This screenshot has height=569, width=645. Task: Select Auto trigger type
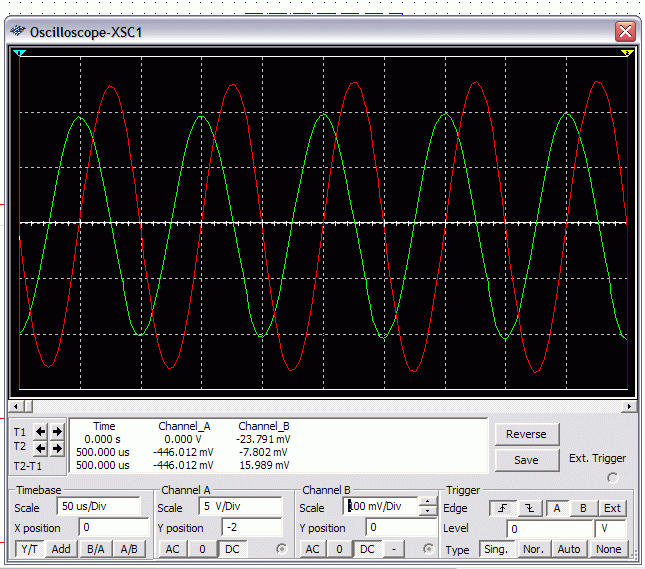569,549
